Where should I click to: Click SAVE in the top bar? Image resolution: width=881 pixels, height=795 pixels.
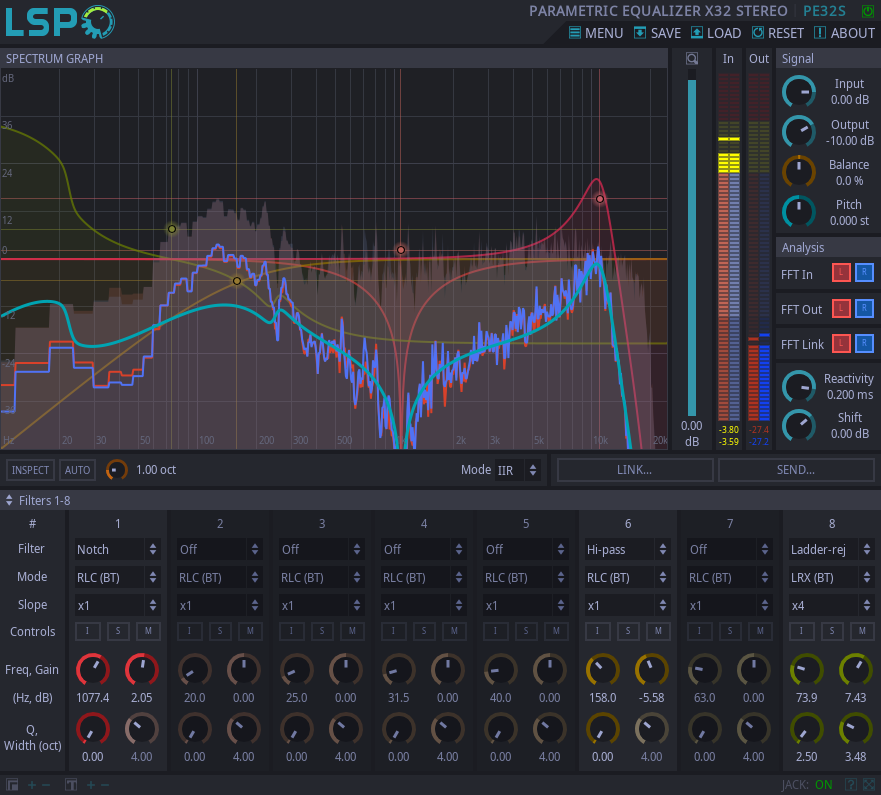(x=657, y=33)
